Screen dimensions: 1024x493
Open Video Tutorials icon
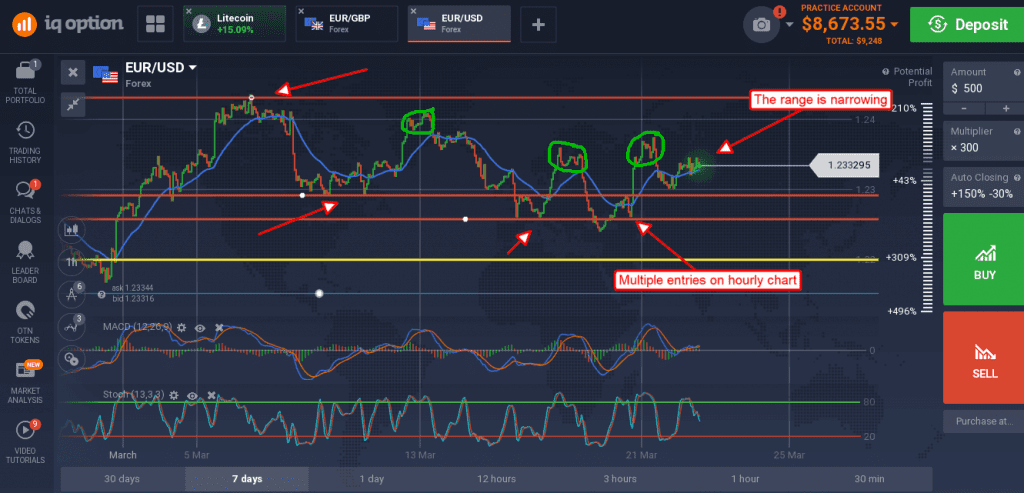[25, 430]
